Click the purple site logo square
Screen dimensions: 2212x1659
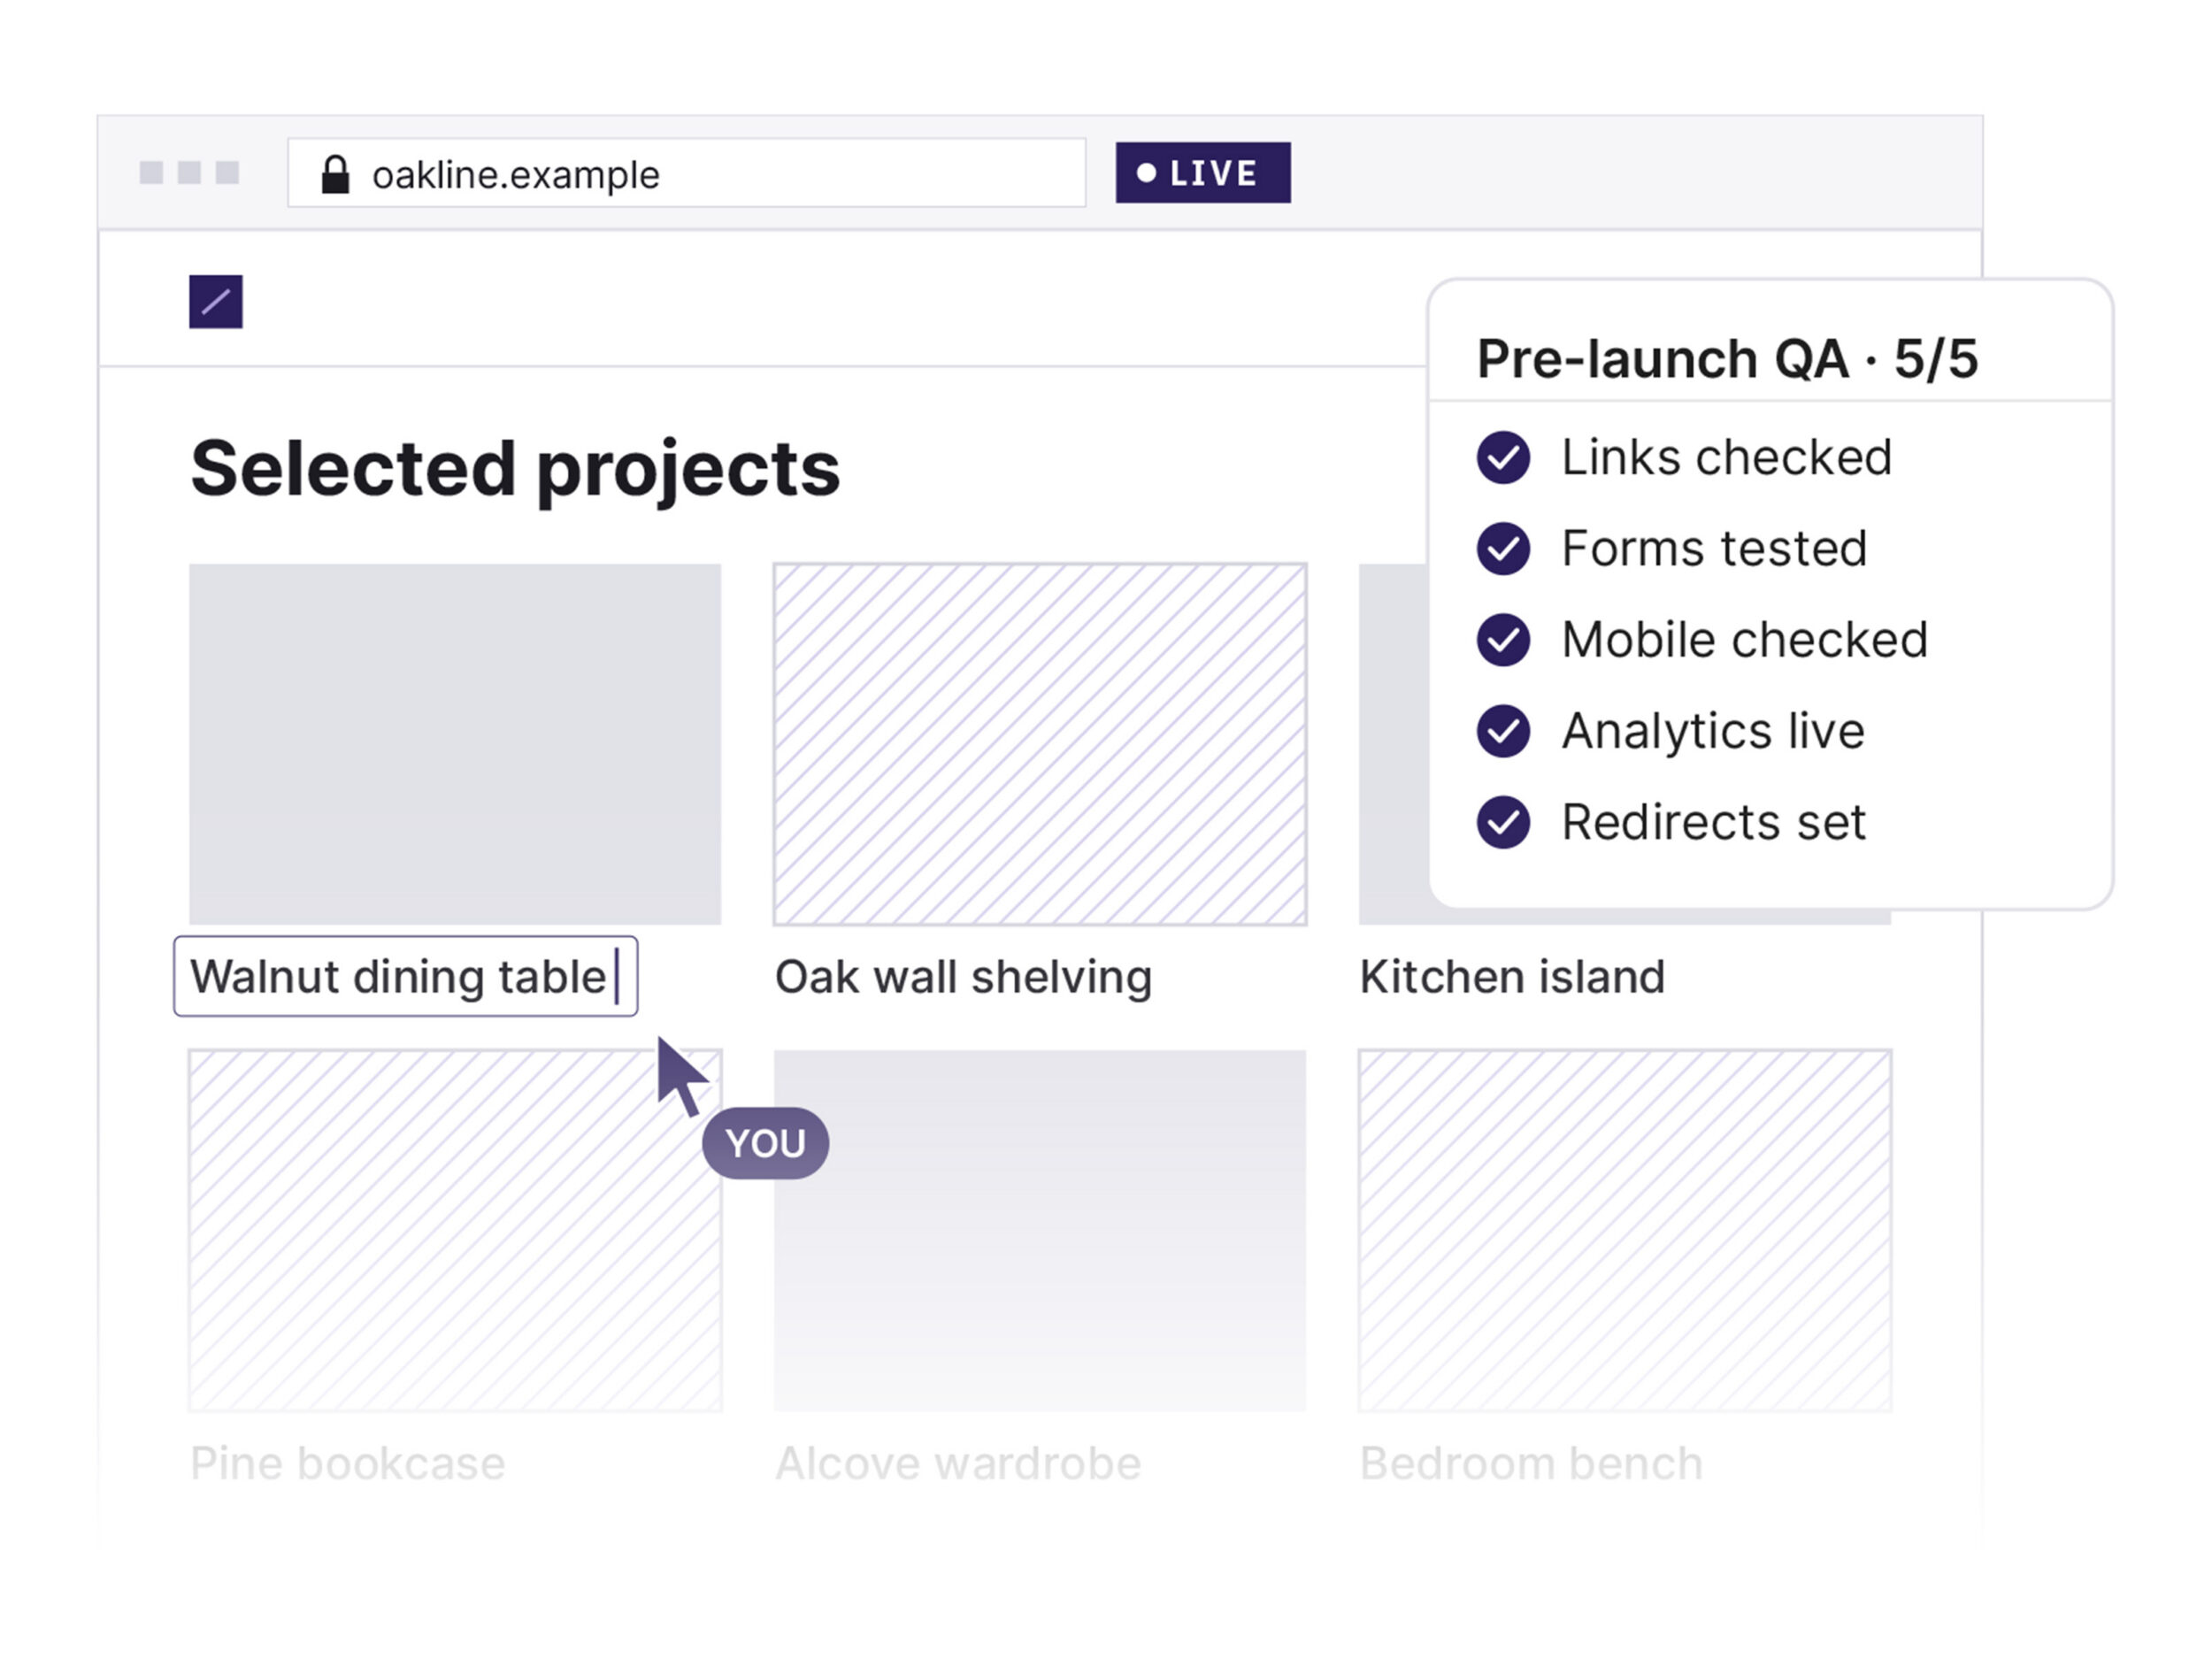tap(216, 301)
